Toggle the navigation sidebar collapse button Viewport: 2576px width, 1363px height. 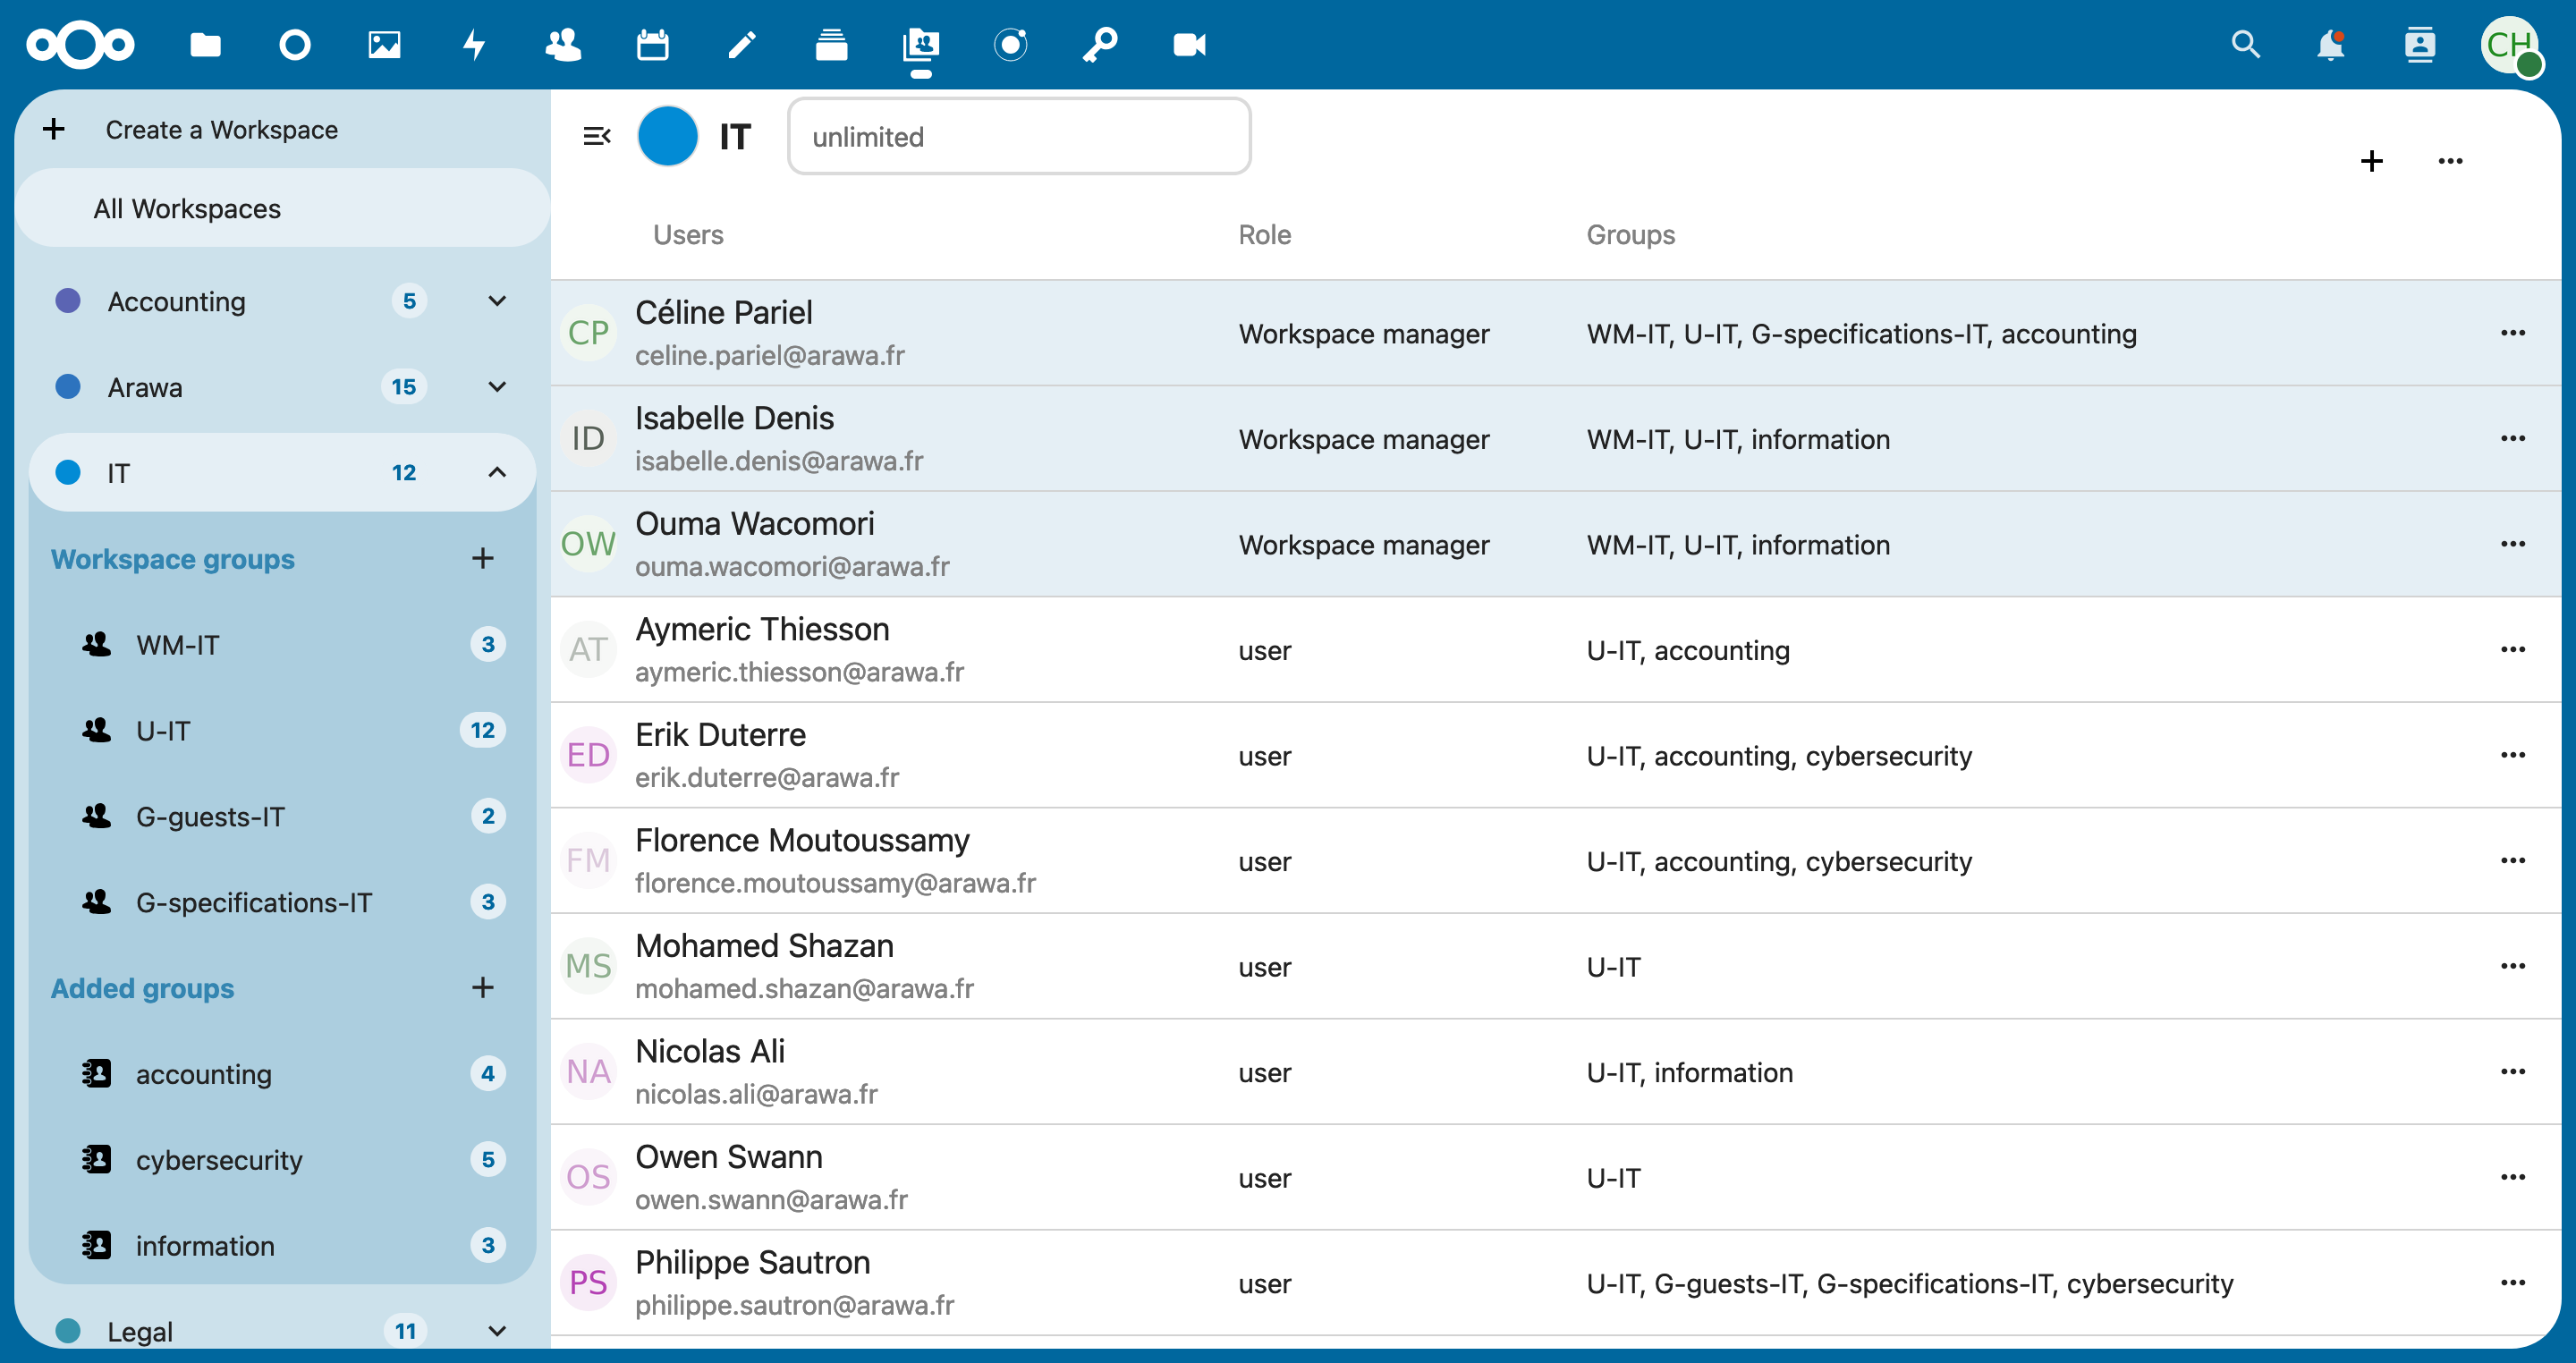(597, 136)
